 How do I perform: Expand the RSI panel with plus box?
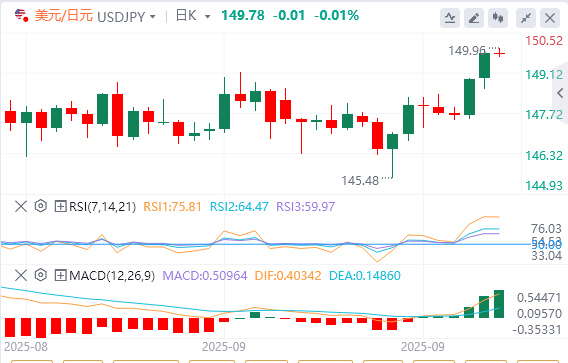(60, 206)
